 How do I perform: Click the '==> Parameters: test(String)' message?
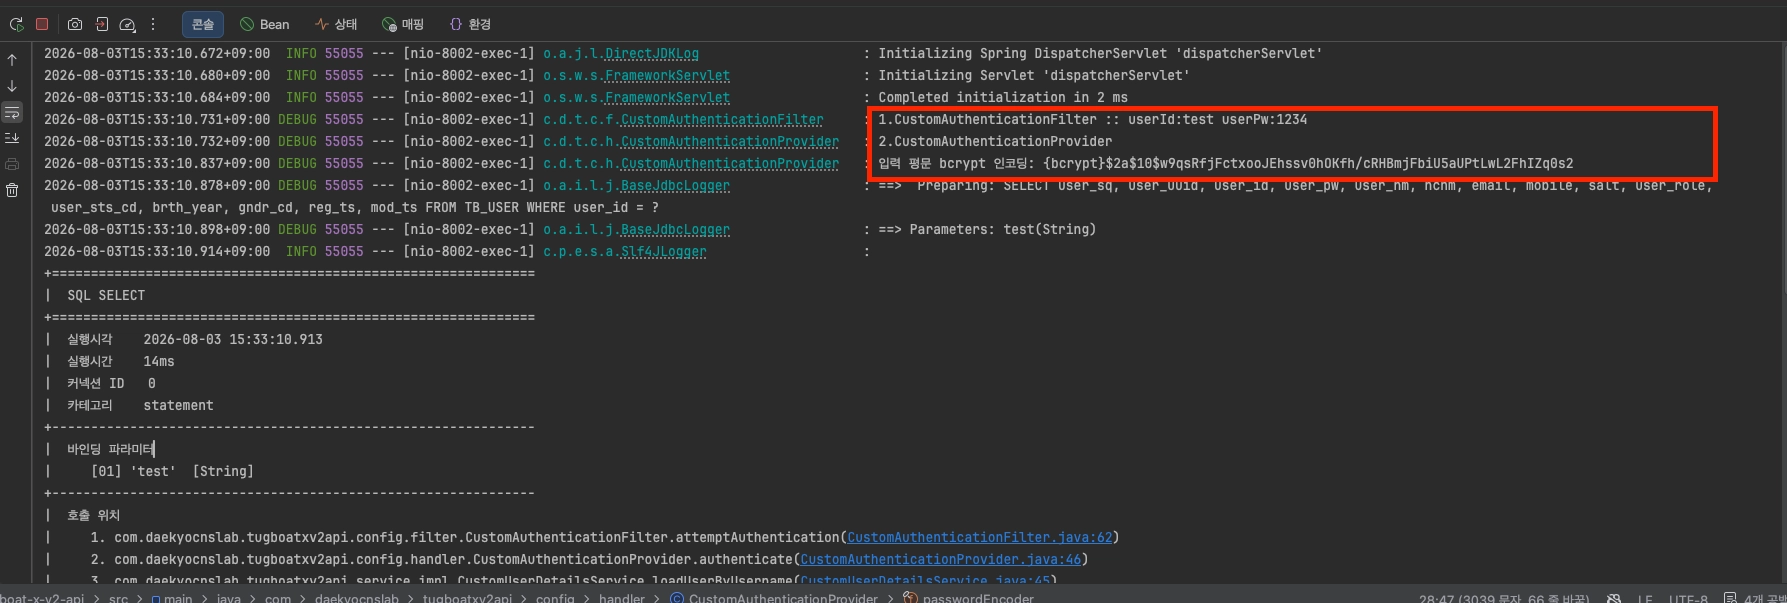click(987, 230)
